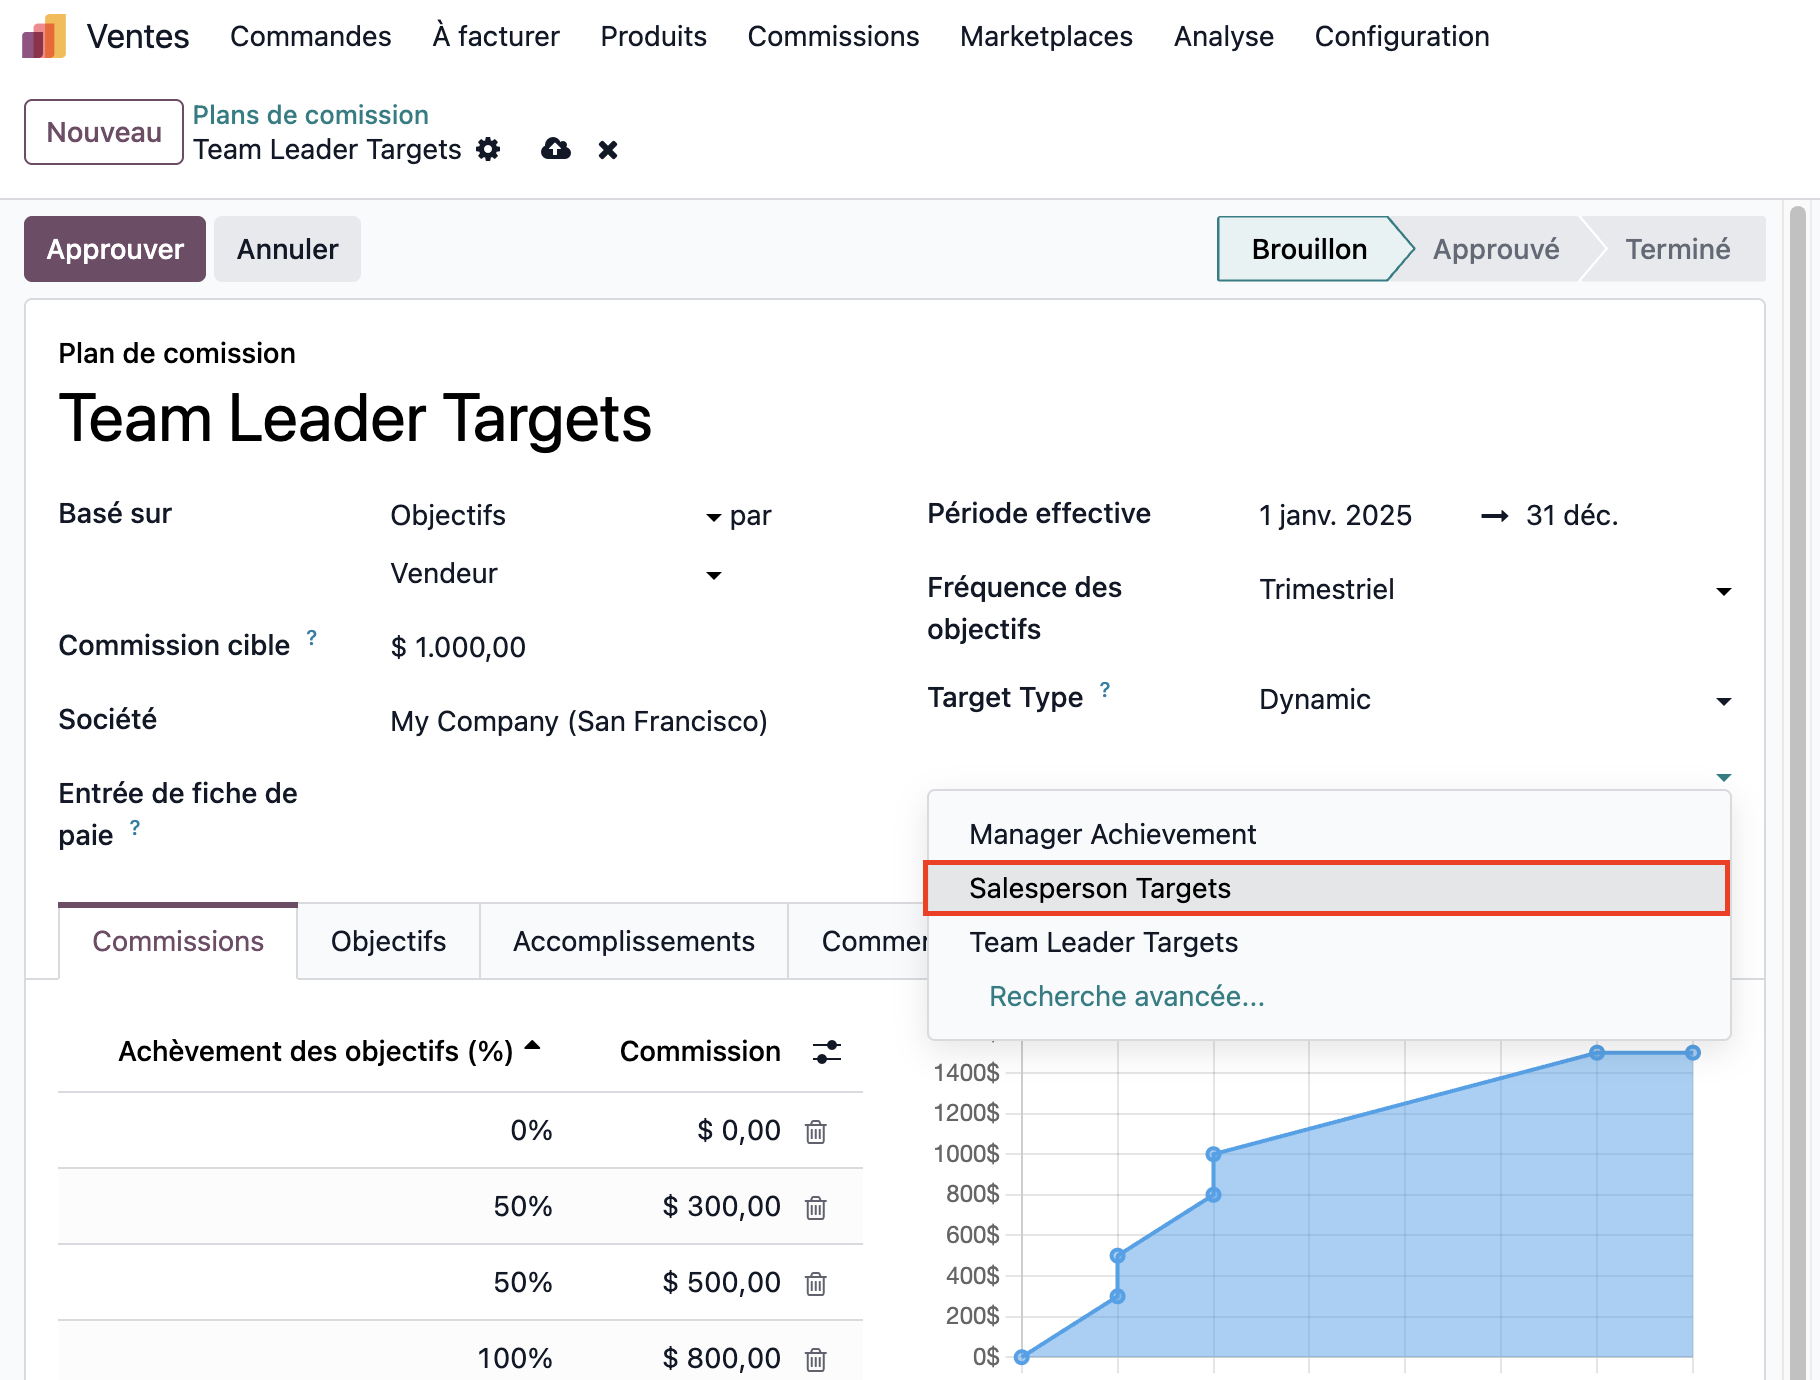
Task: Sort by Achèvement des objectifs column arrow
Action: coord(533,1046)
